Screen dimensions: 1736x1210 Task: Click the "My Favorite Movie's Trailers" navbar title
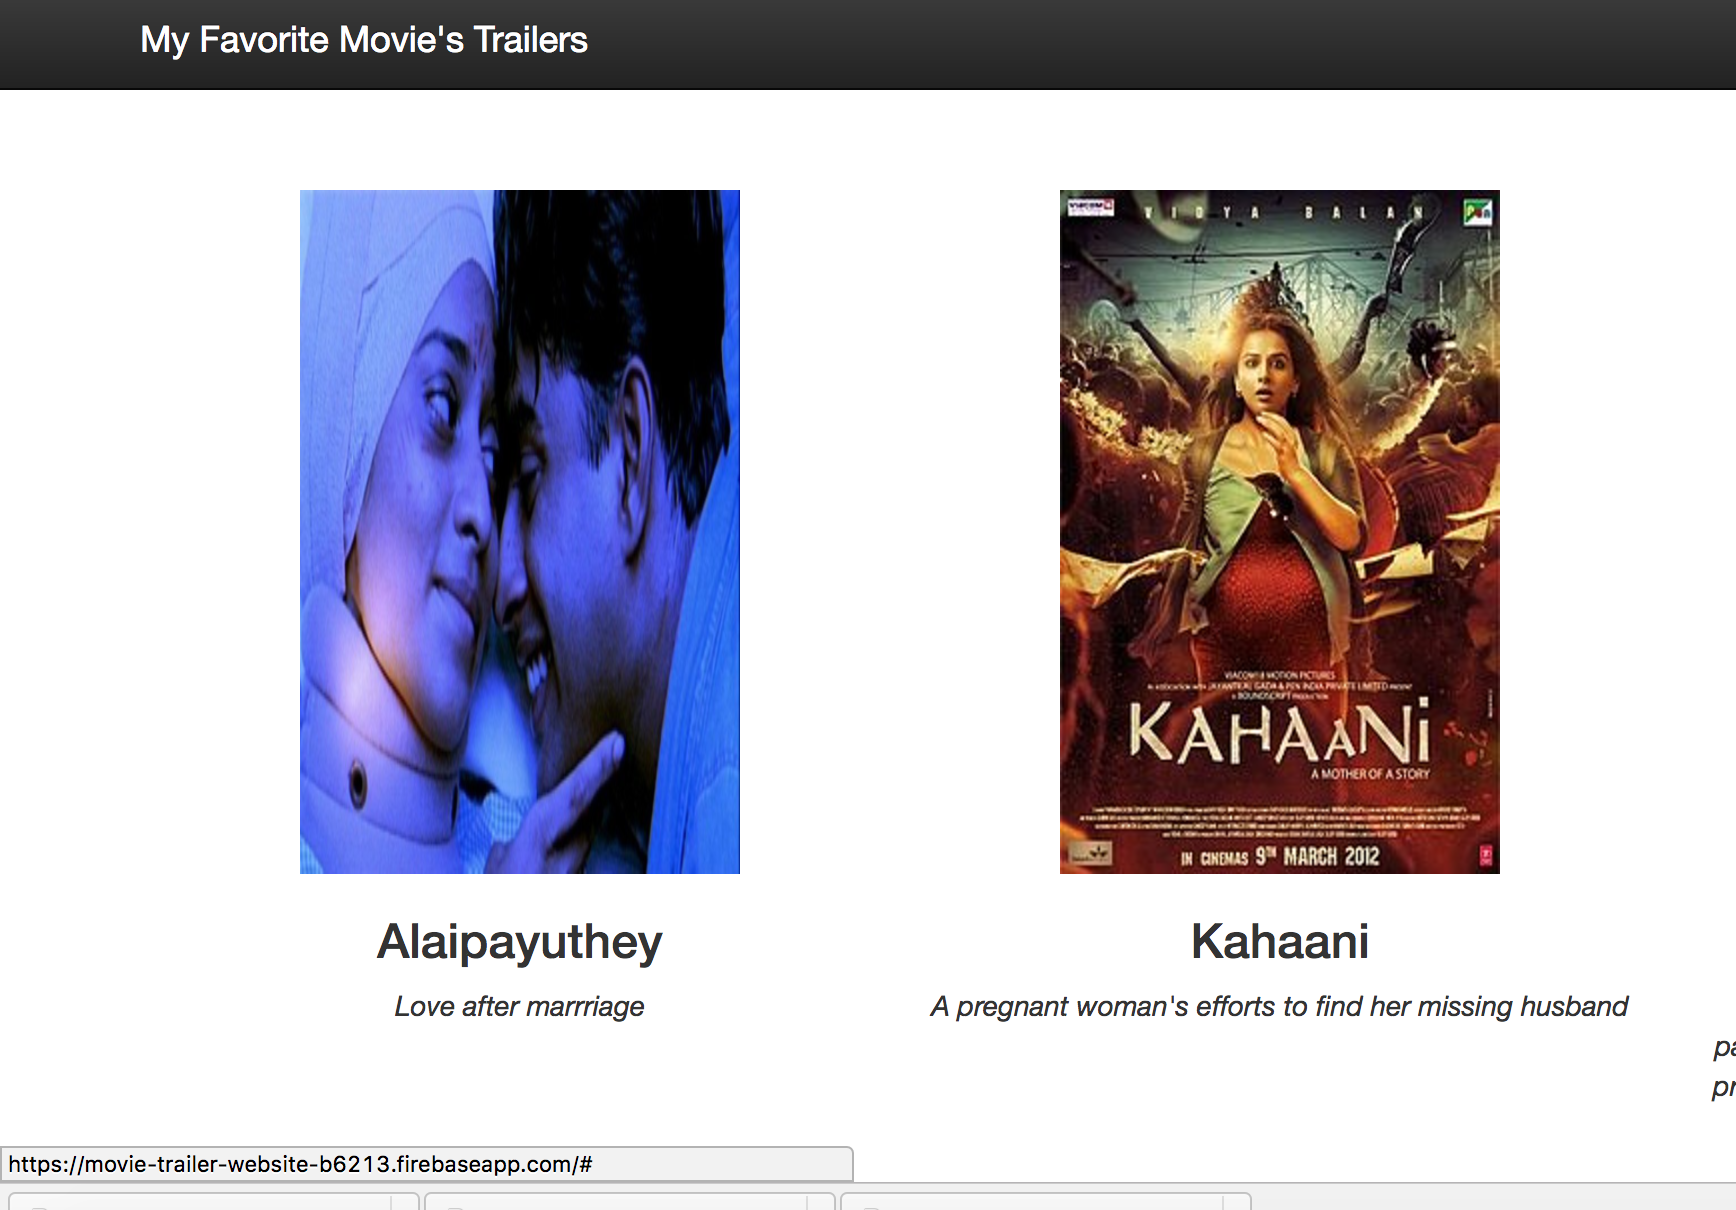[364, 40]
